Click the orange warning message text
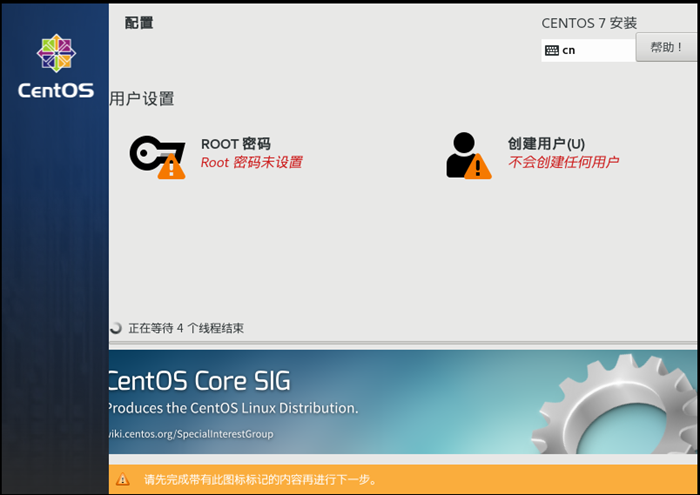This screenshot has height=495, width=700. point(260,480)
